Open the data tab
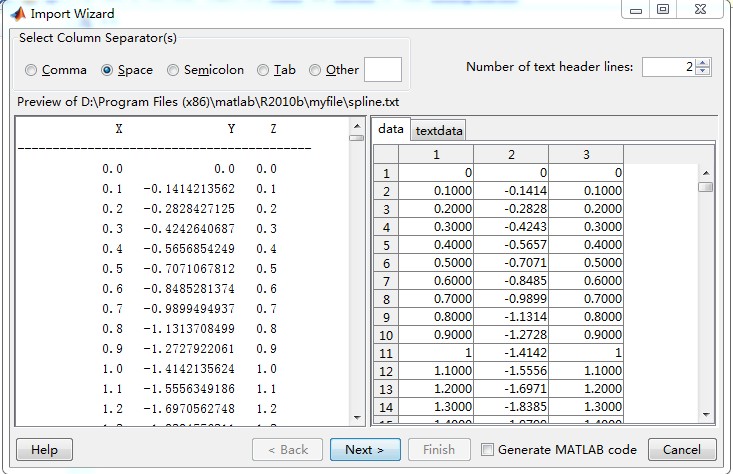The width and height of the screenshot is (733, 474). click(x=391, y=129)
